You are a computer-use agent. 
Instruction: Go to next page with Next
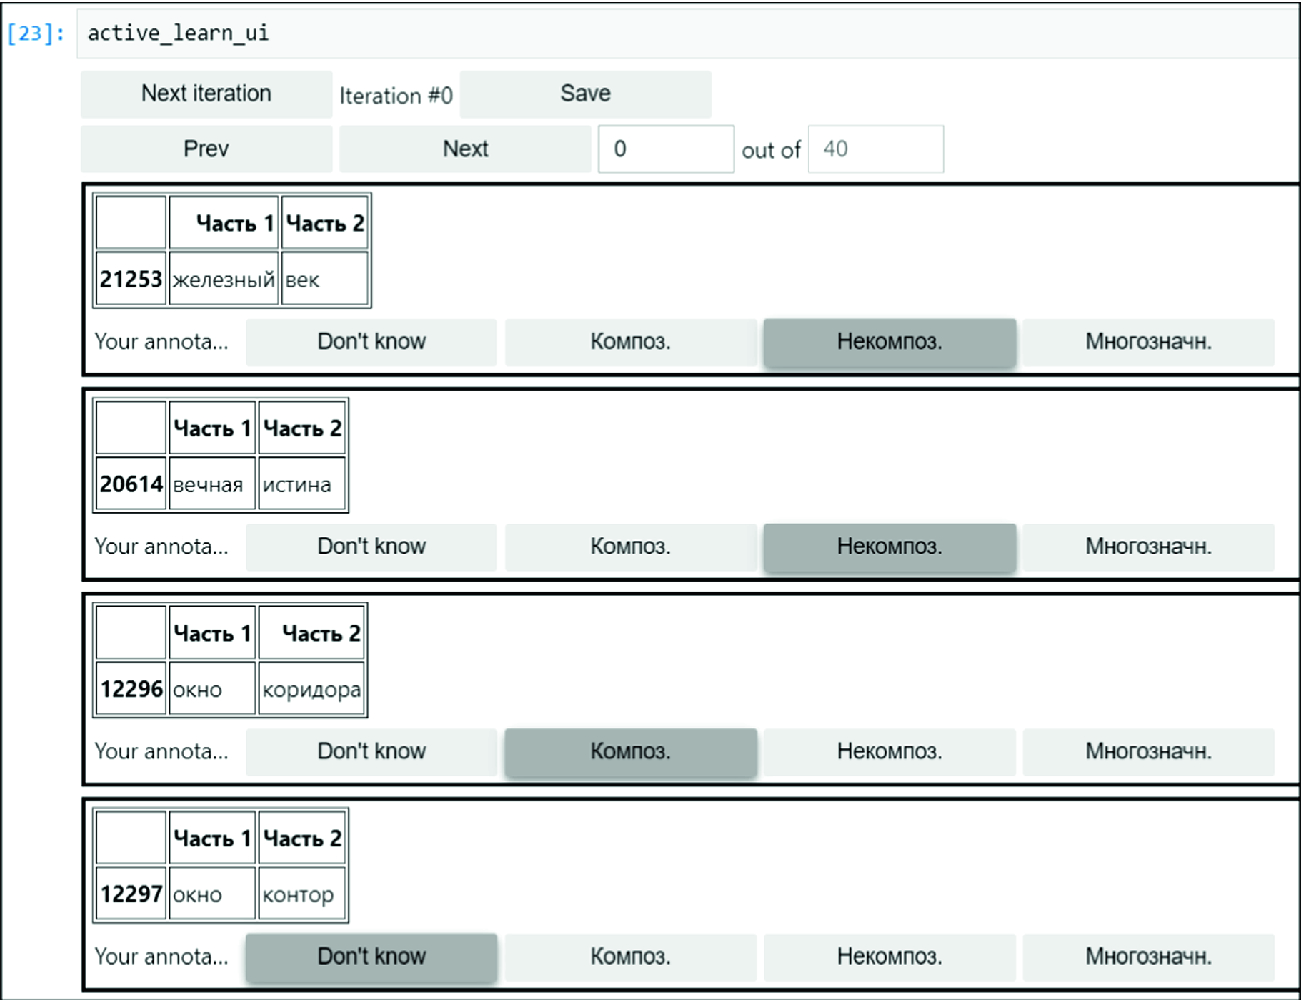[x=465, y=149]
